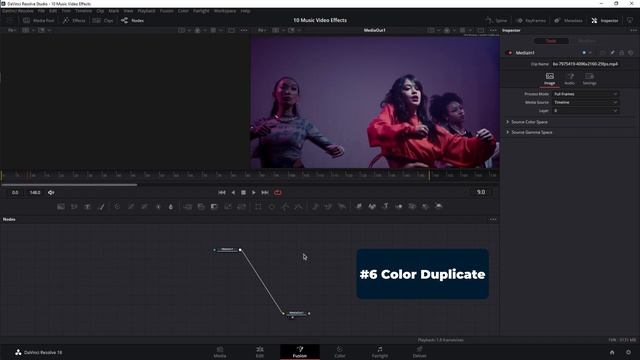
Task: Click the current frame field showing 9.0
Action: click(x=481, y=192)
